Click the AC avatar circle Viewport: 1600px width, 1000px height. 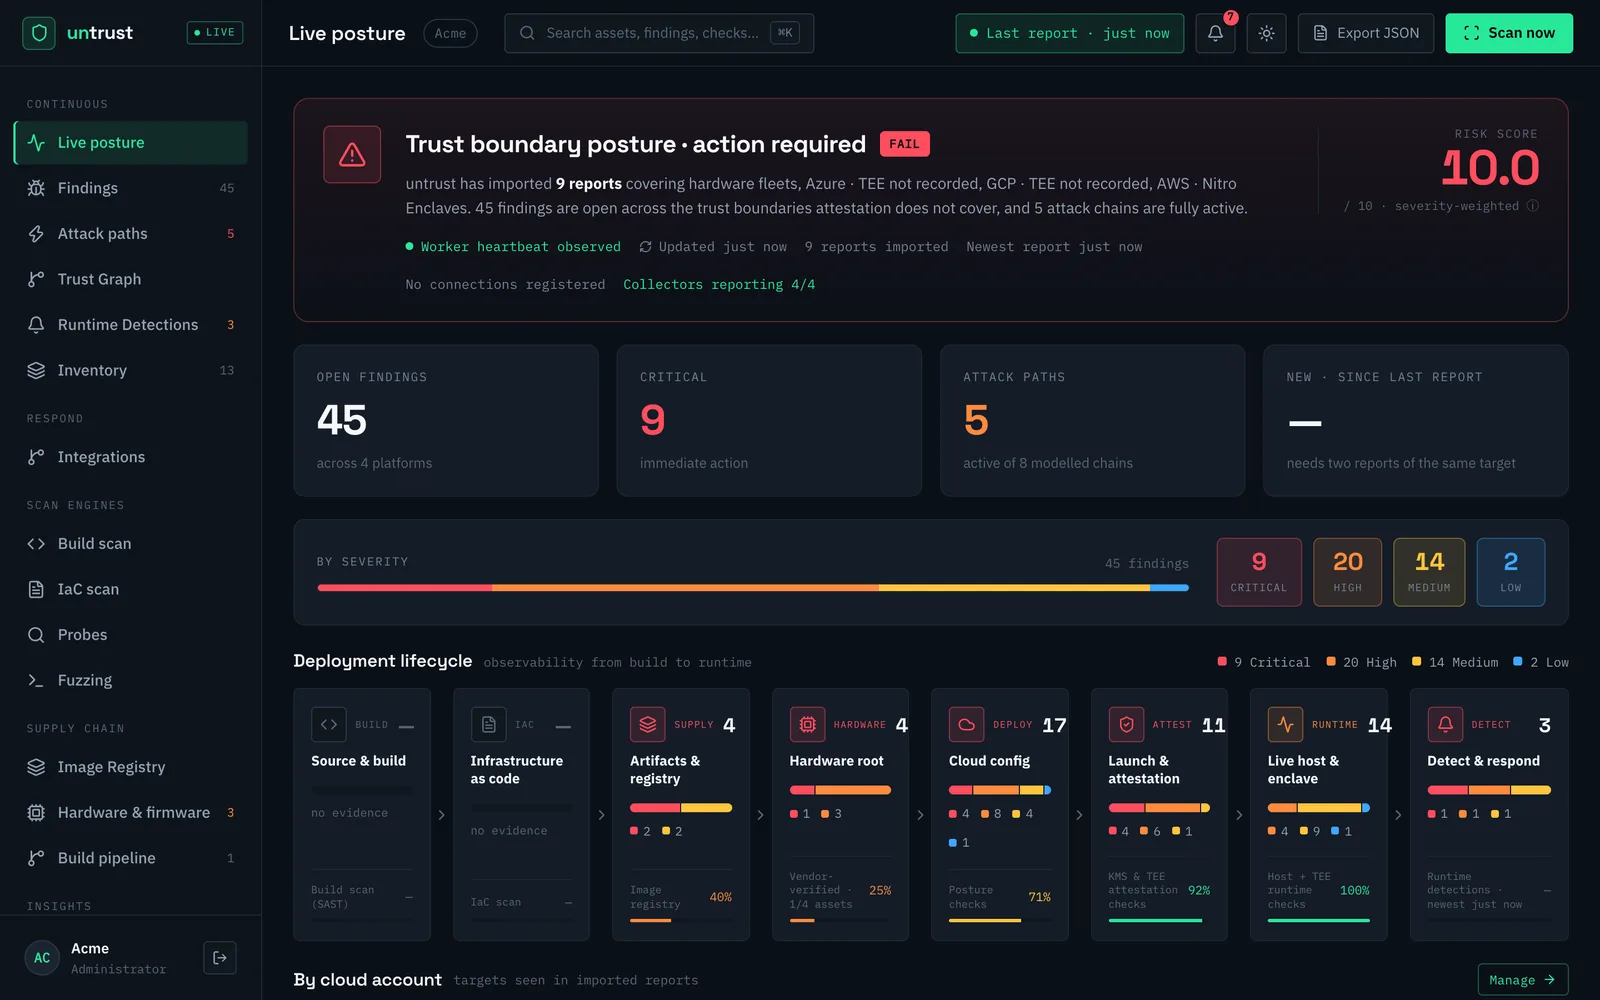tap(42, 957)
